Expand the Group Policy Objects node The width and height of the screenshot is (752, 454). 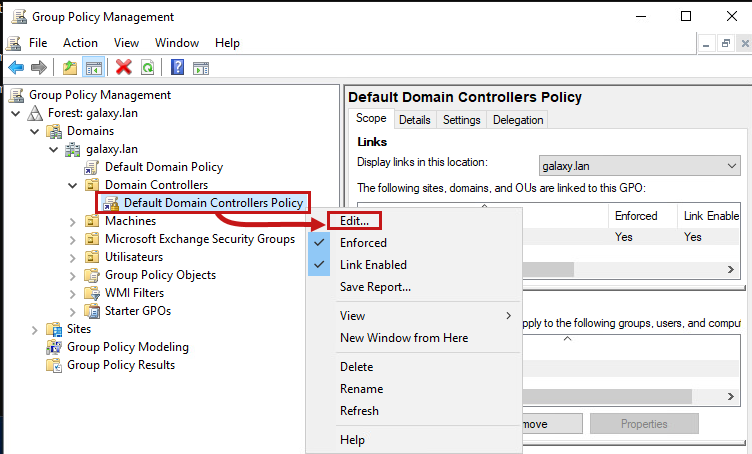(x=72, y=275)
